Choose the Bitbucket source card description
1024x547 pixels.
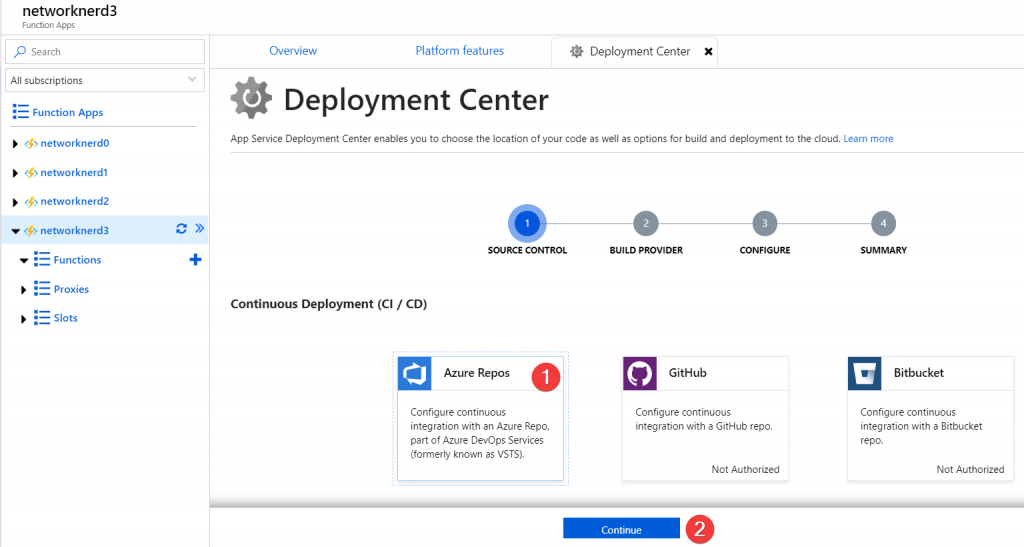point(921,426)
